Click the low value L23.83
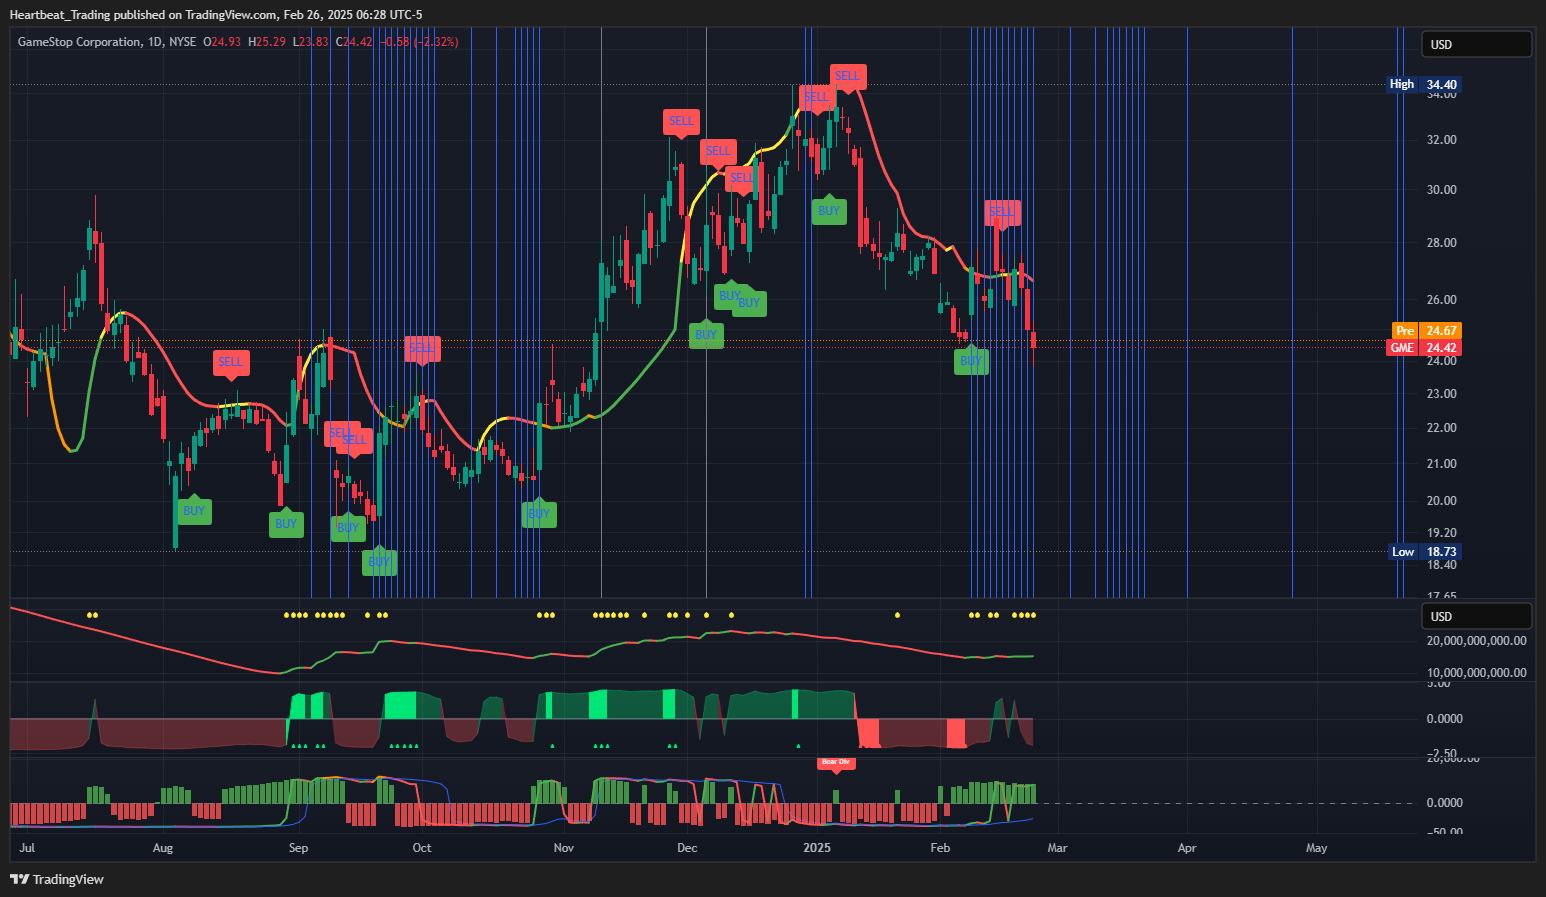 310,42
